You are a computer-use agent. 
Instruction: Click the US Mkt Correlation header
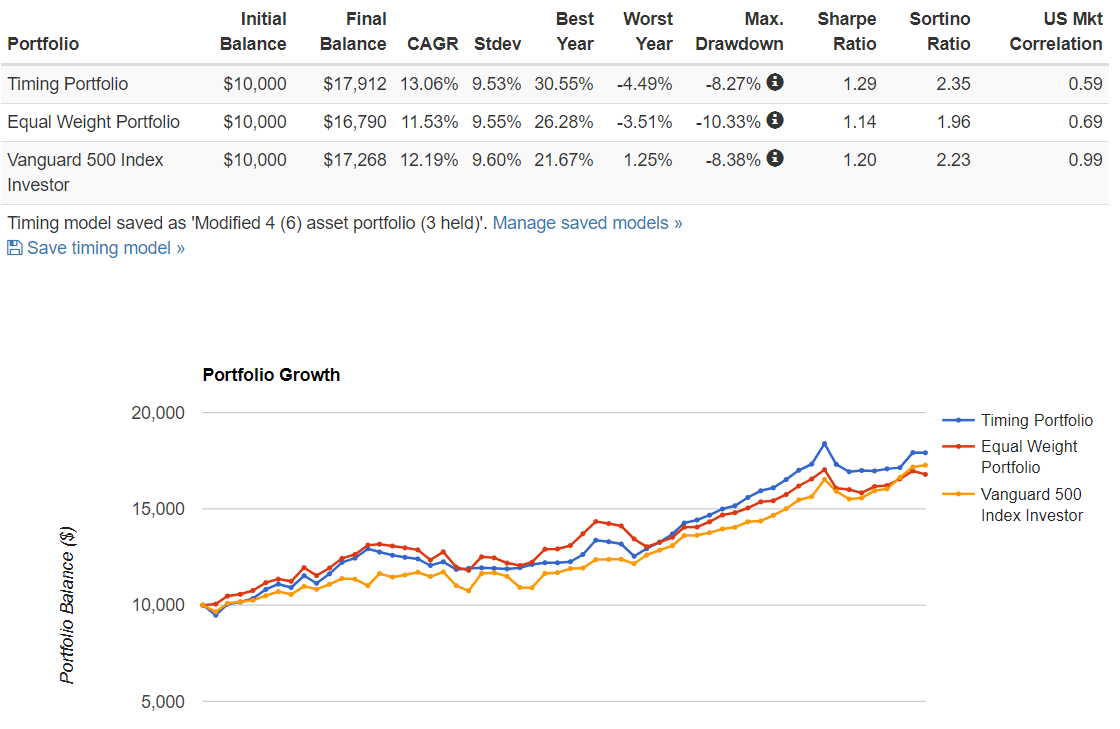[x=1055, y=31]
